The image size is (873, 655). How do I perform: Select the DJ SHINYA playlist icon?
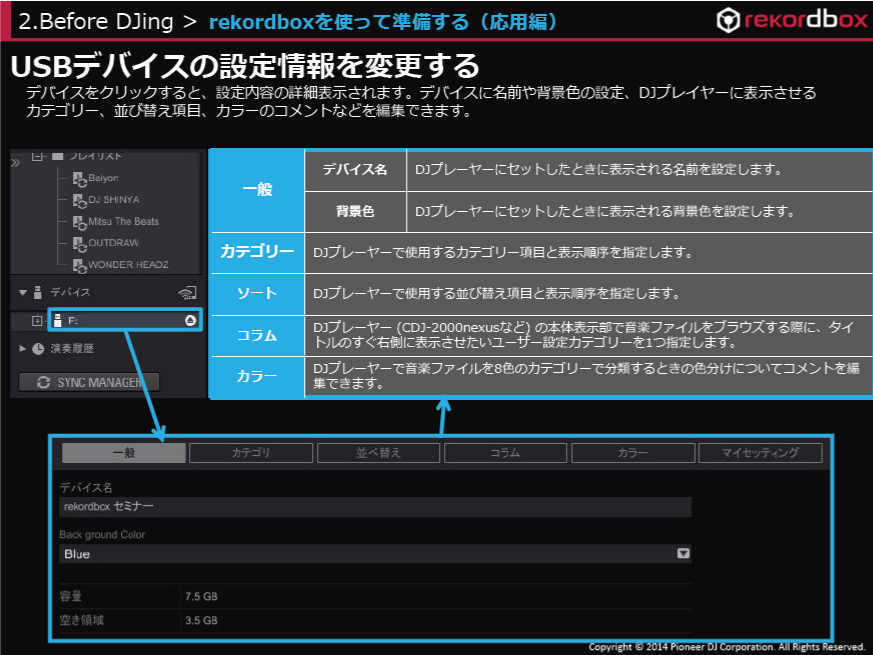[x=79, y=201]
